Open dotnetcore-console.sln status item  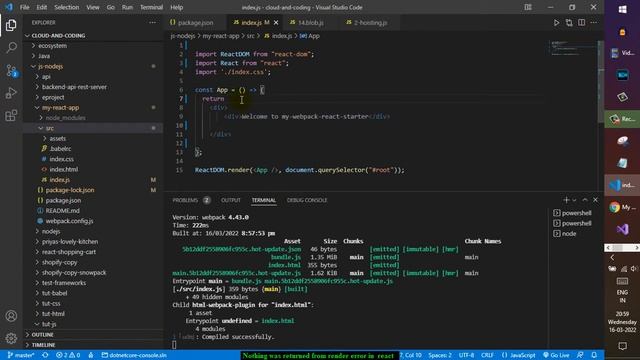coord(134,355)
